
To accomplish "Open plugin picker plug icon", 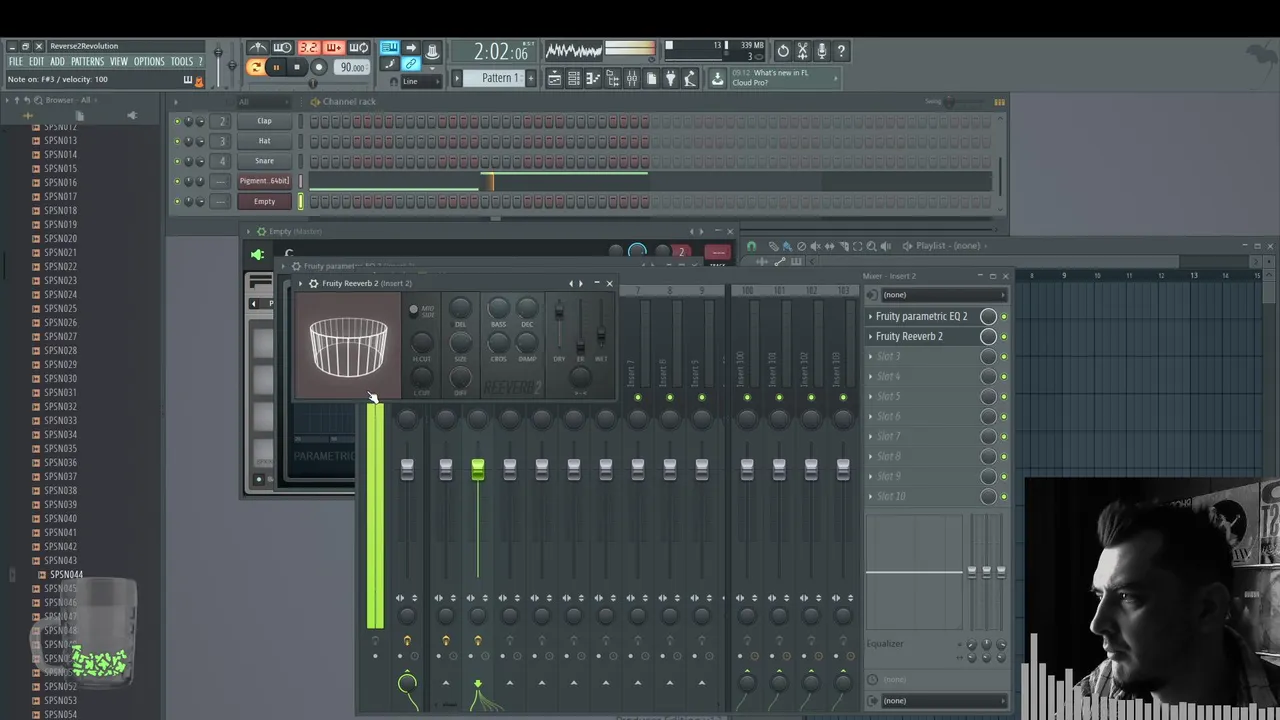I will 670,78.
